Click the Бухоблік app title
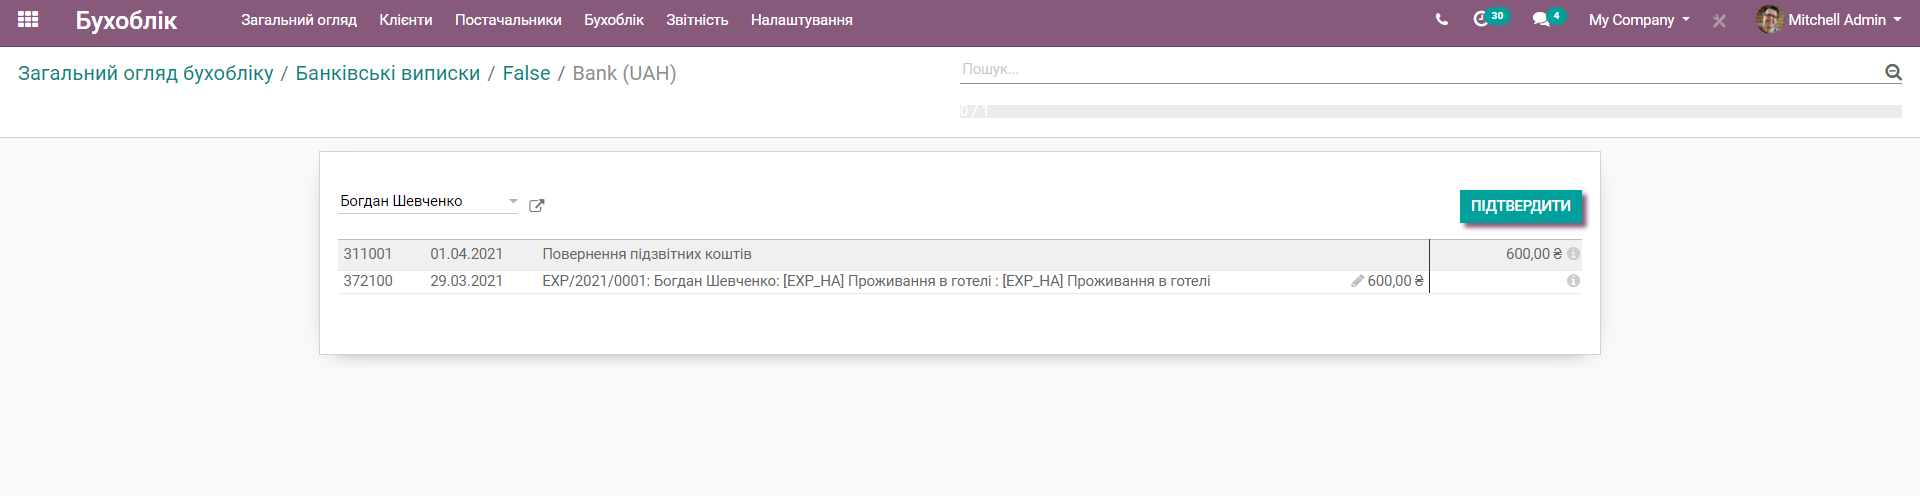The image size is (1920, 496). (126, 20)
